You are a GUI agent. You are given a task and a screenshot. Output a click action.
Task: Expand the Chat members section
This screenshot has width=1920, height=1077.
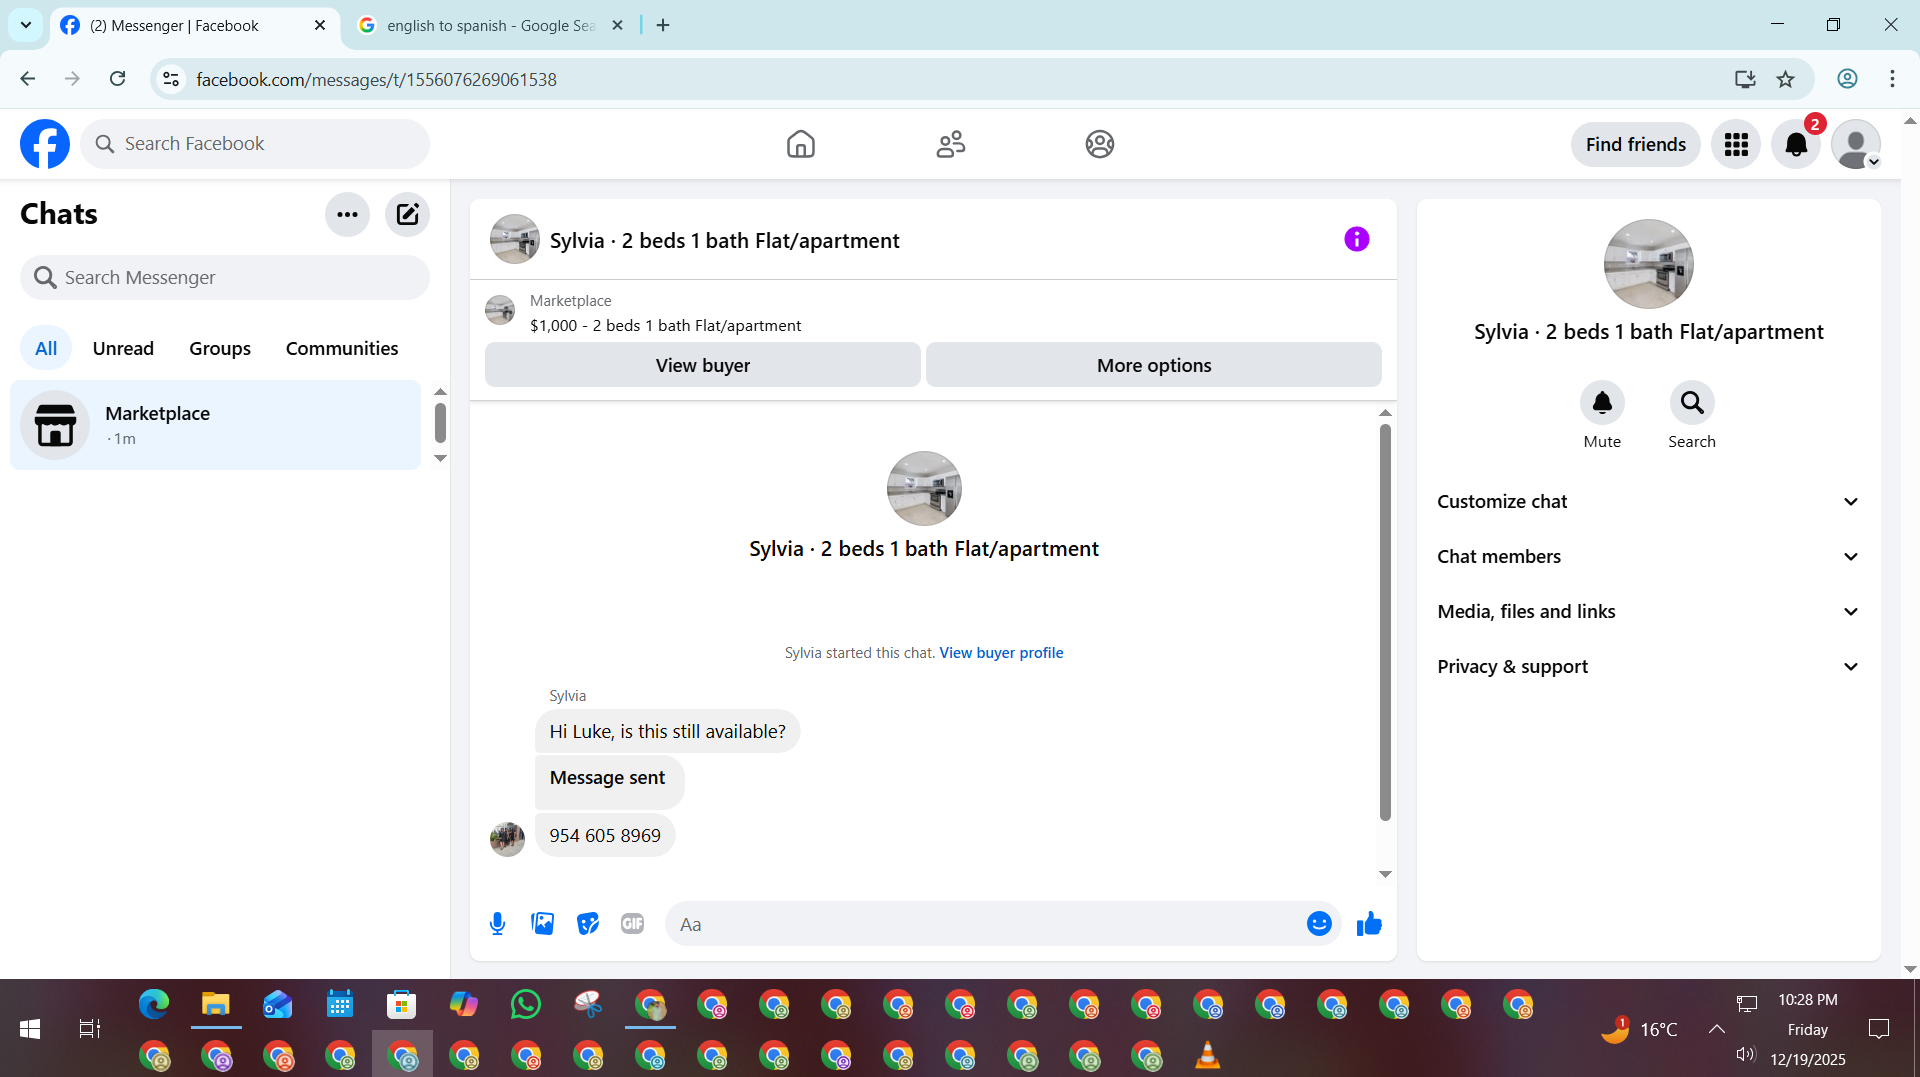tap(1648, 557)
